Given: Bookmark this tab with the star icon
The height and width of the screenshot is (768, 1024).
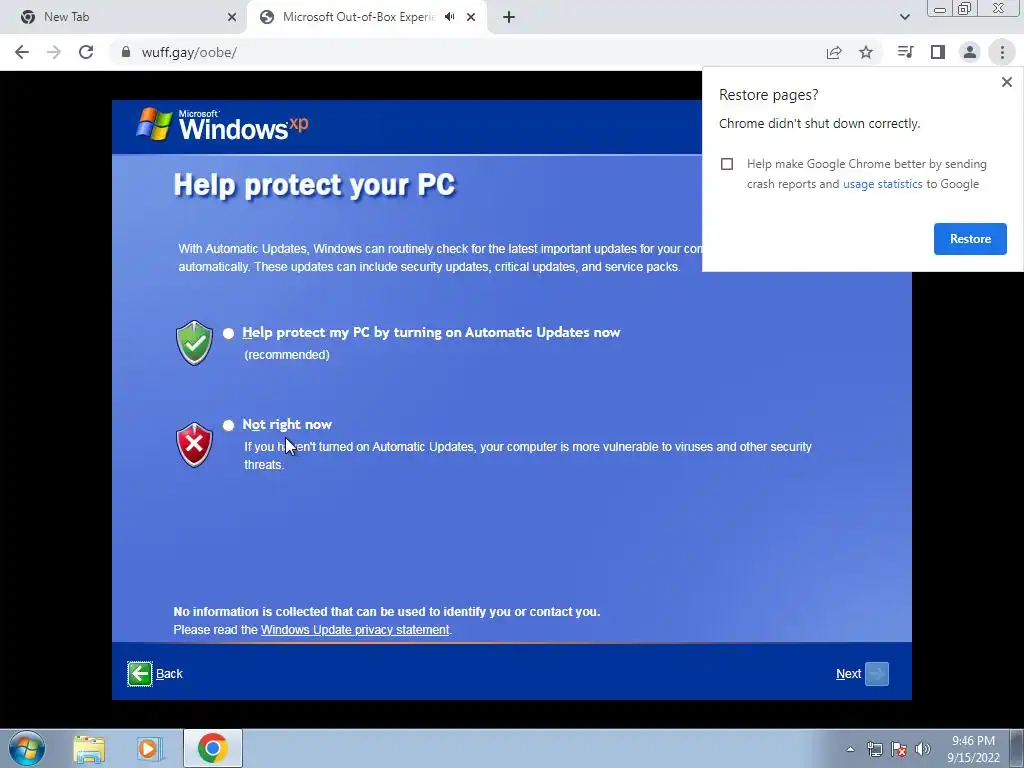Looking at the screenshot, I should tap(866, 52).
